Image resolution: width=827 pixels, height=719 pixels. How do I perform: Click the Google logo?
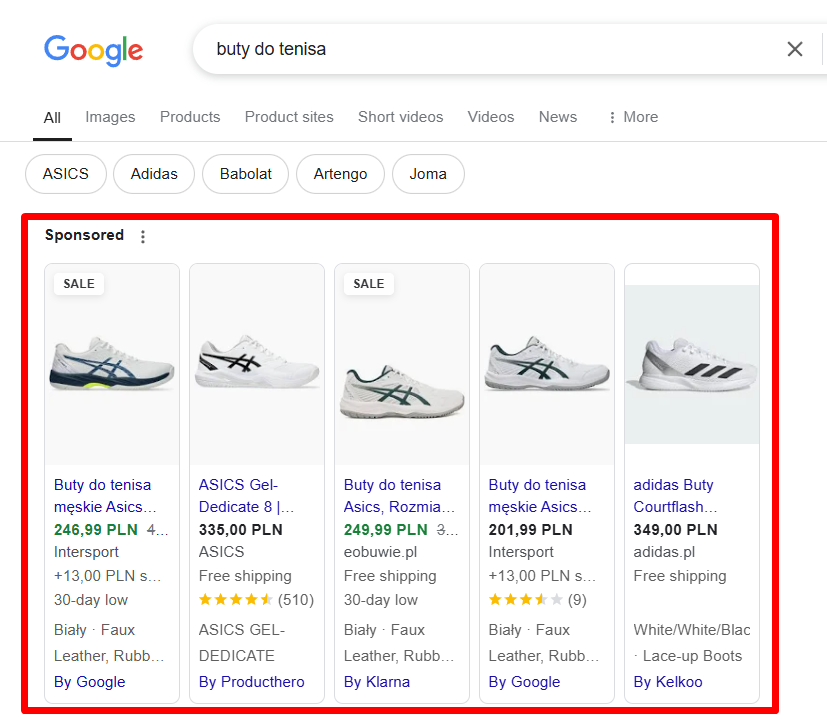click(93, 50)
